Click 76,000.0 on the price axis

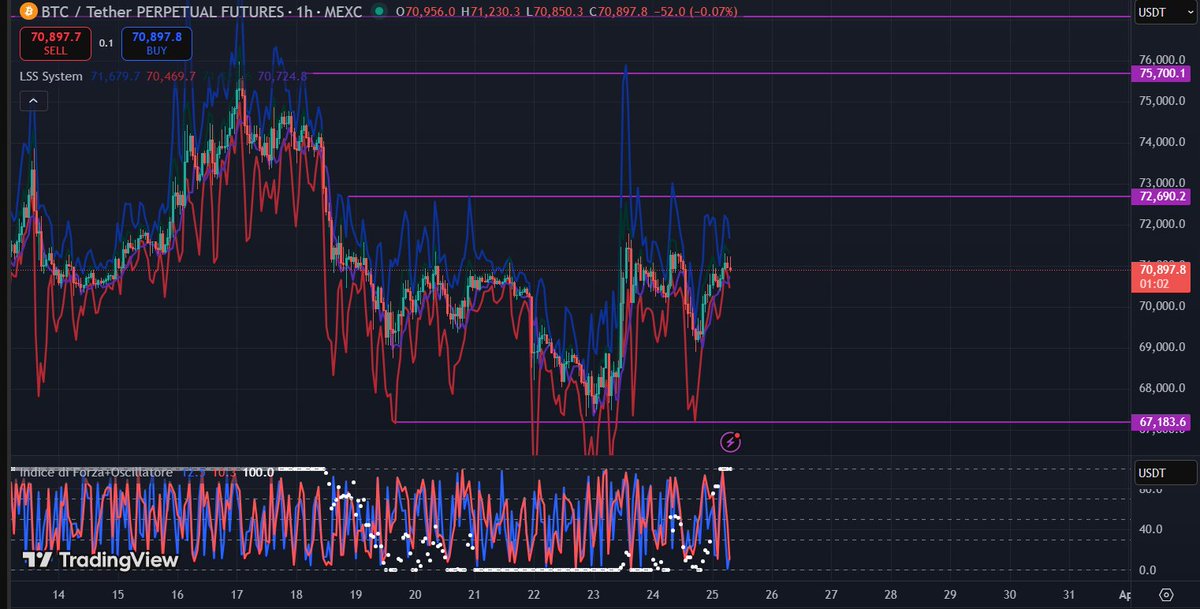tap(1162, 60)
